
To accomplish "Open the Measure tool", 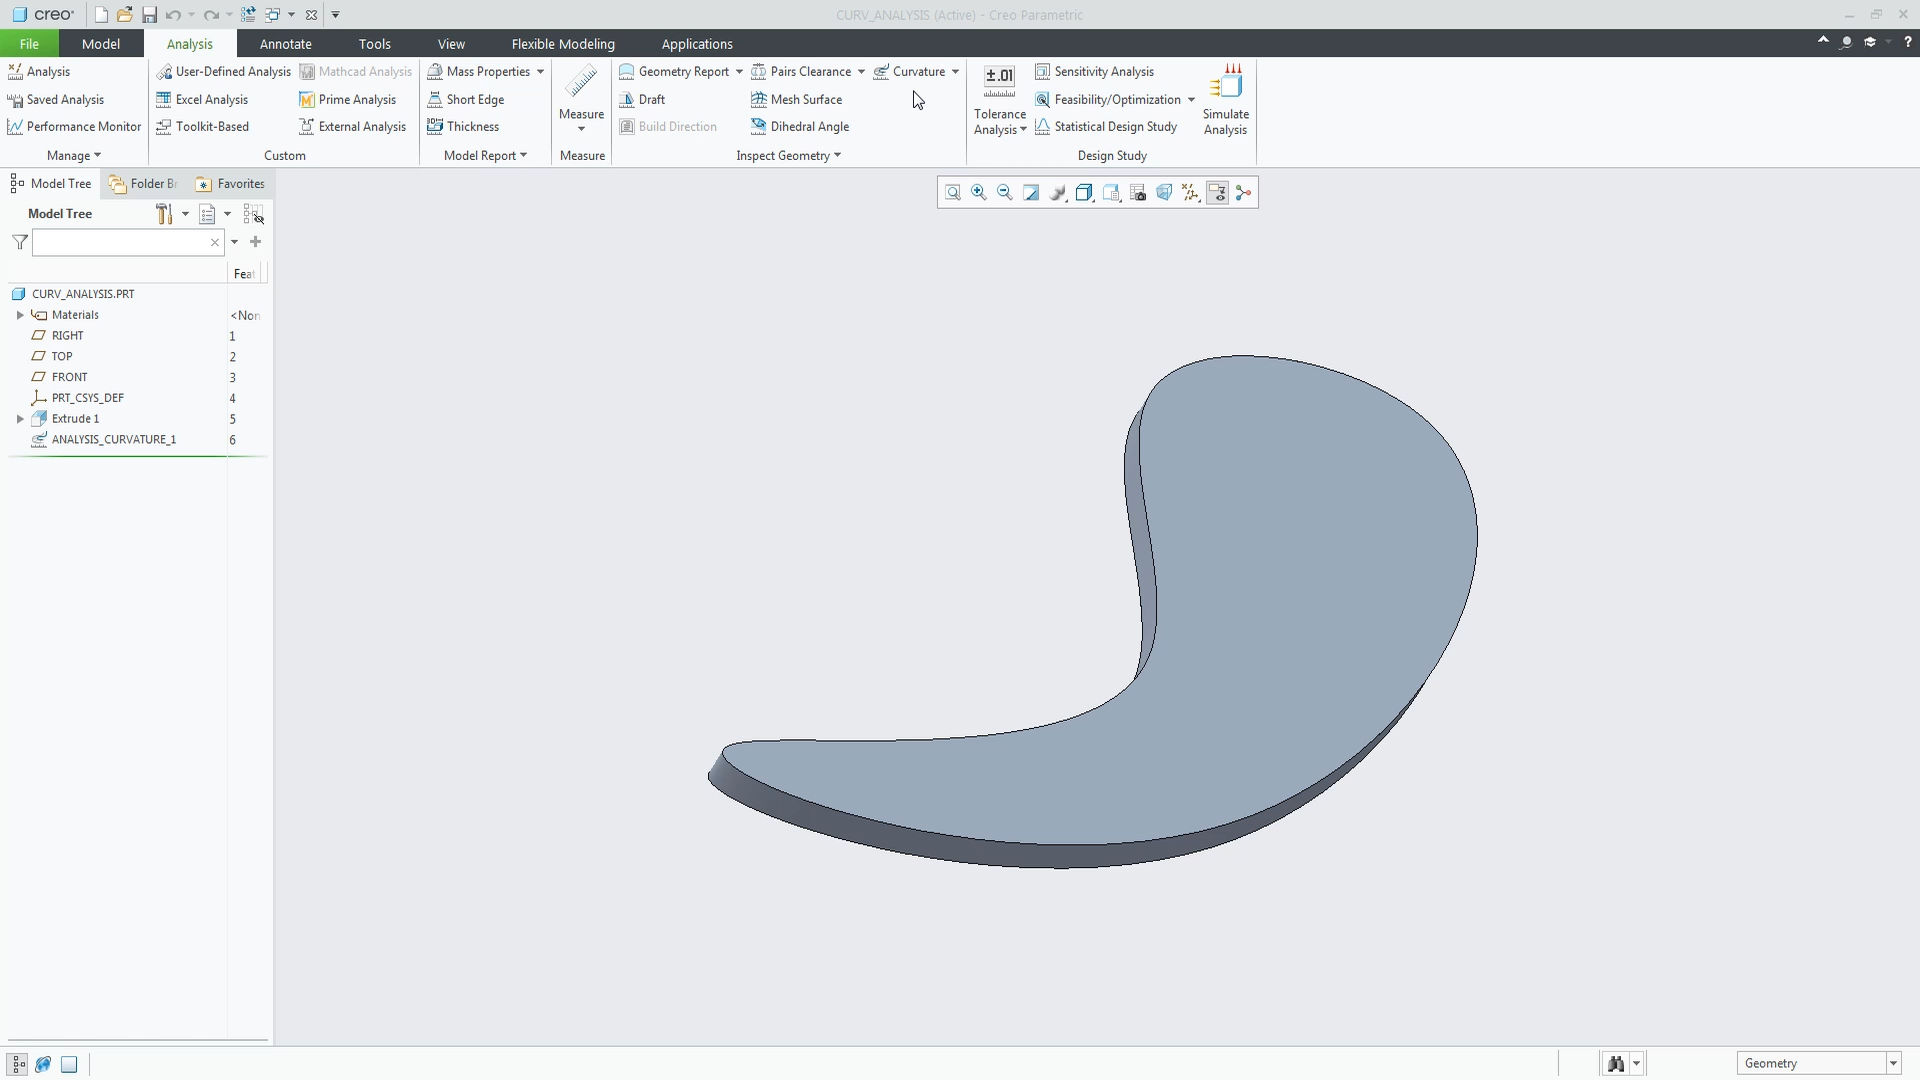I will 581,97.
